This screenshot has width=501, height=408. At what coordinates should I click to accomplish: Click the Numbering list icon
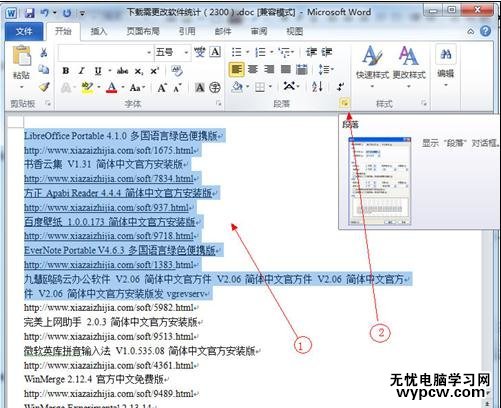(x=260, y=52)
